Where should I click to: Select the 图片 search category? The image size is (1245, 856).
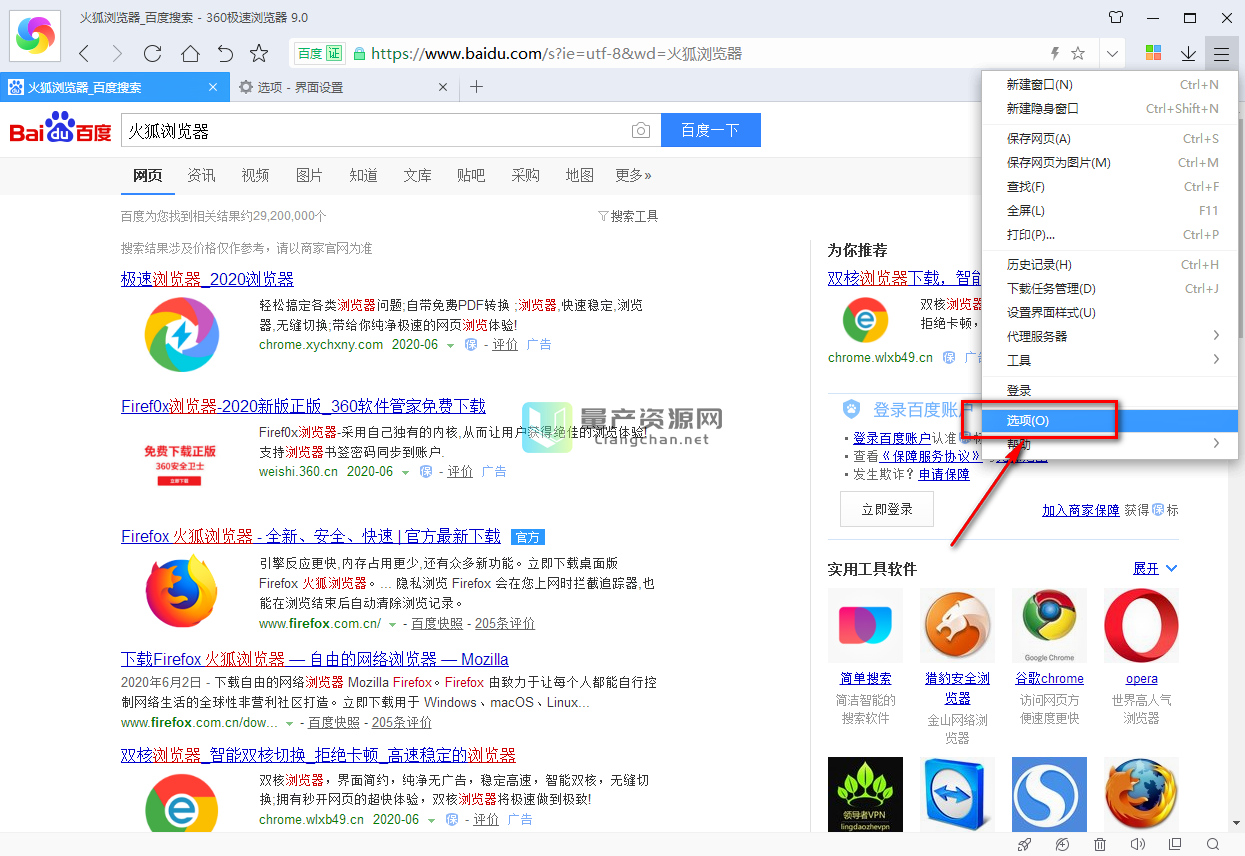coord(309,175)
